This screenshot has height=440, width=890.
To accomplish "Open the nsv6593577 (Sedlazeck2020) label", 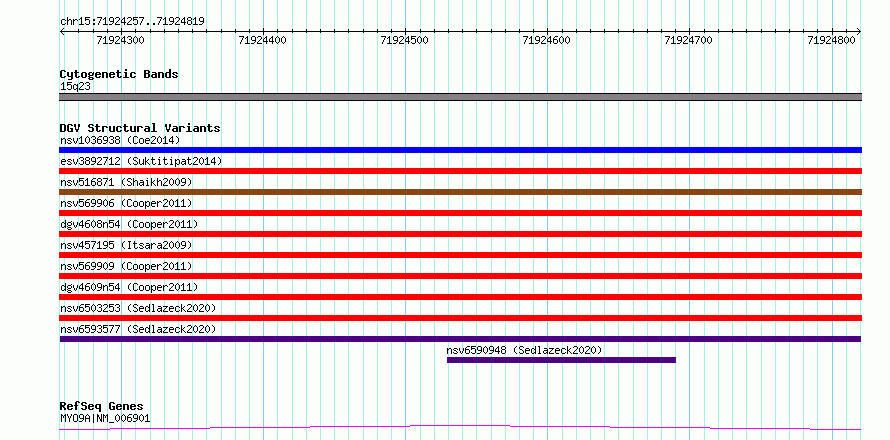I will click(138, 329).
